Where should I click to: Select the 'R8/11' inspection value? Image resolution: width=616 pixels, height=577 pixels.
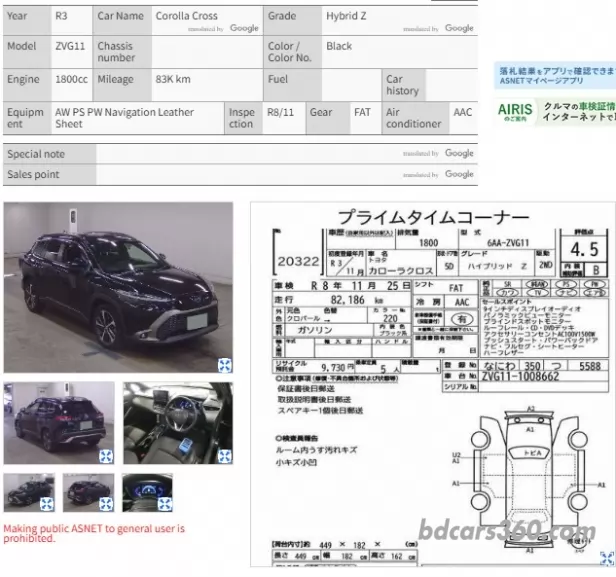click(x=280, y=112)
